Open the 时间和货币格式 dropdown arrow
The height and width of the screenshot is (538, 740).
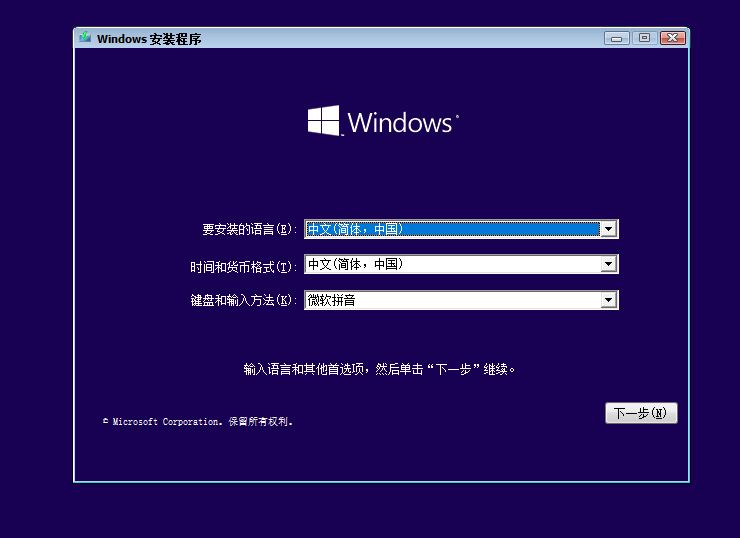[x=608, y=264]
